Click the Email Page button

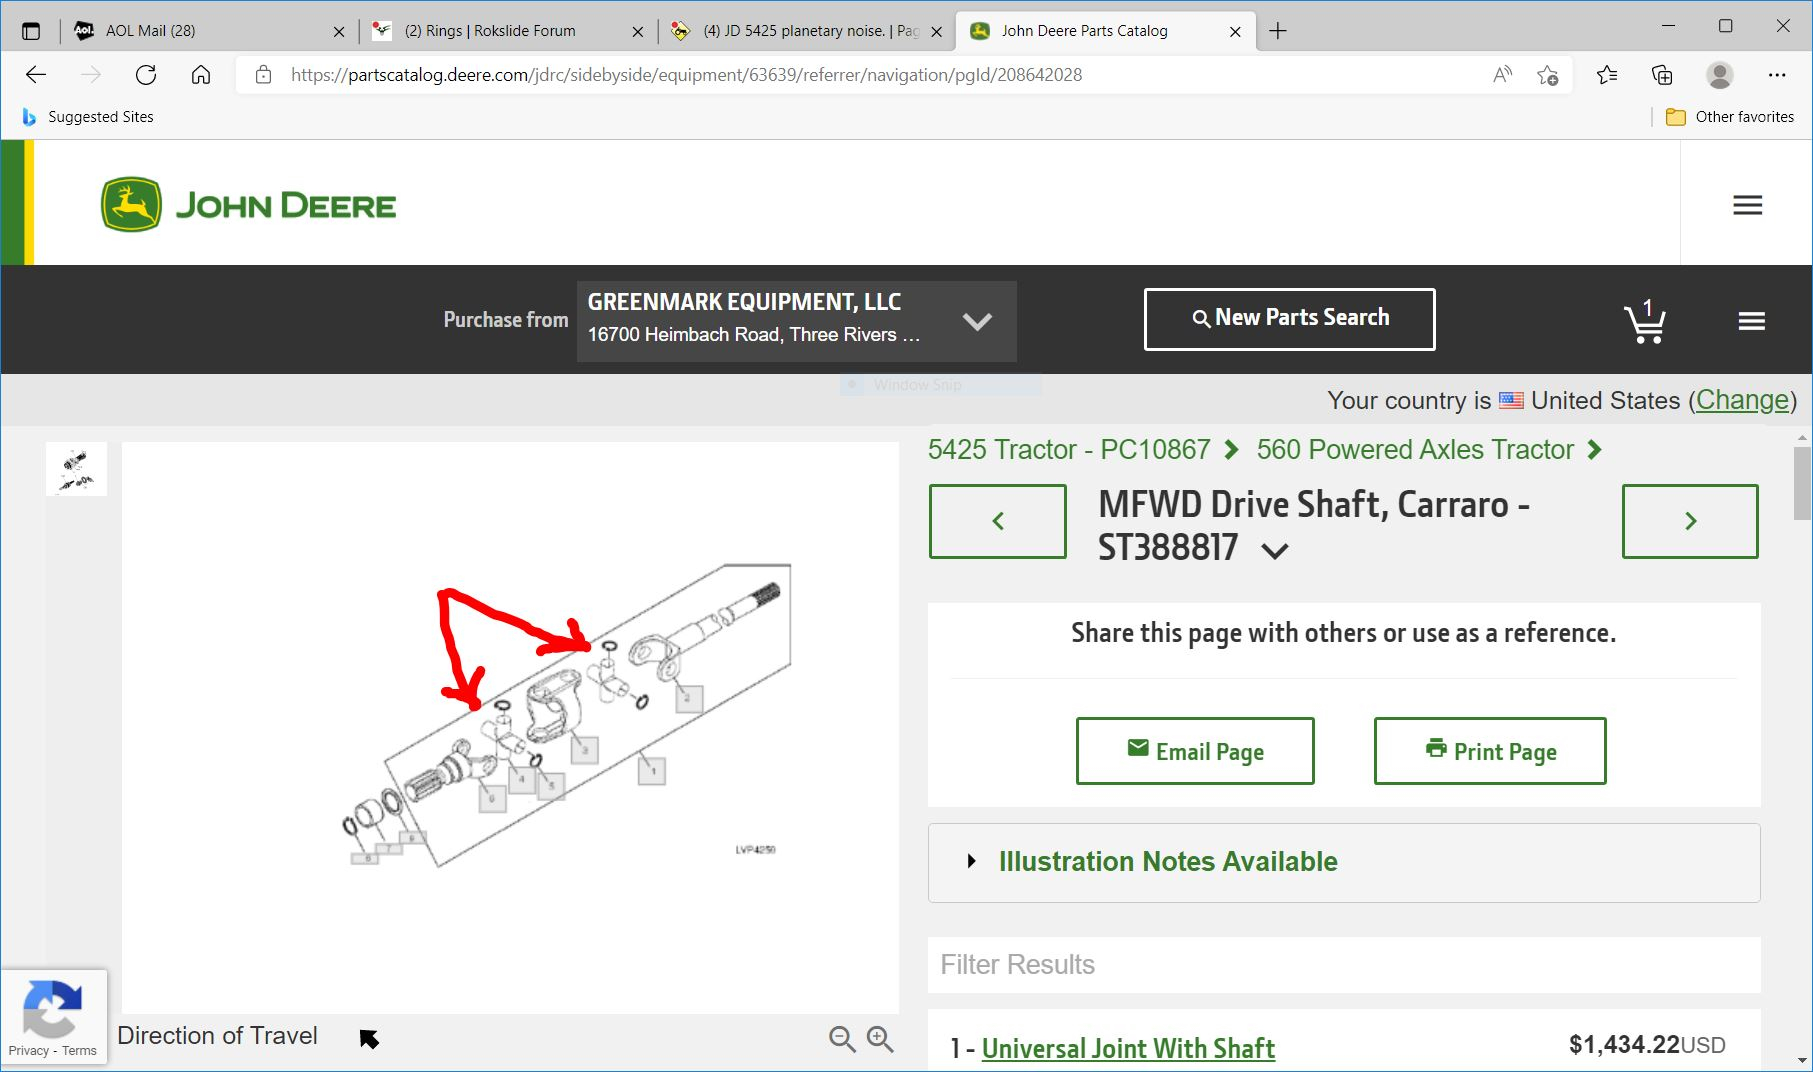(1195, 751)
